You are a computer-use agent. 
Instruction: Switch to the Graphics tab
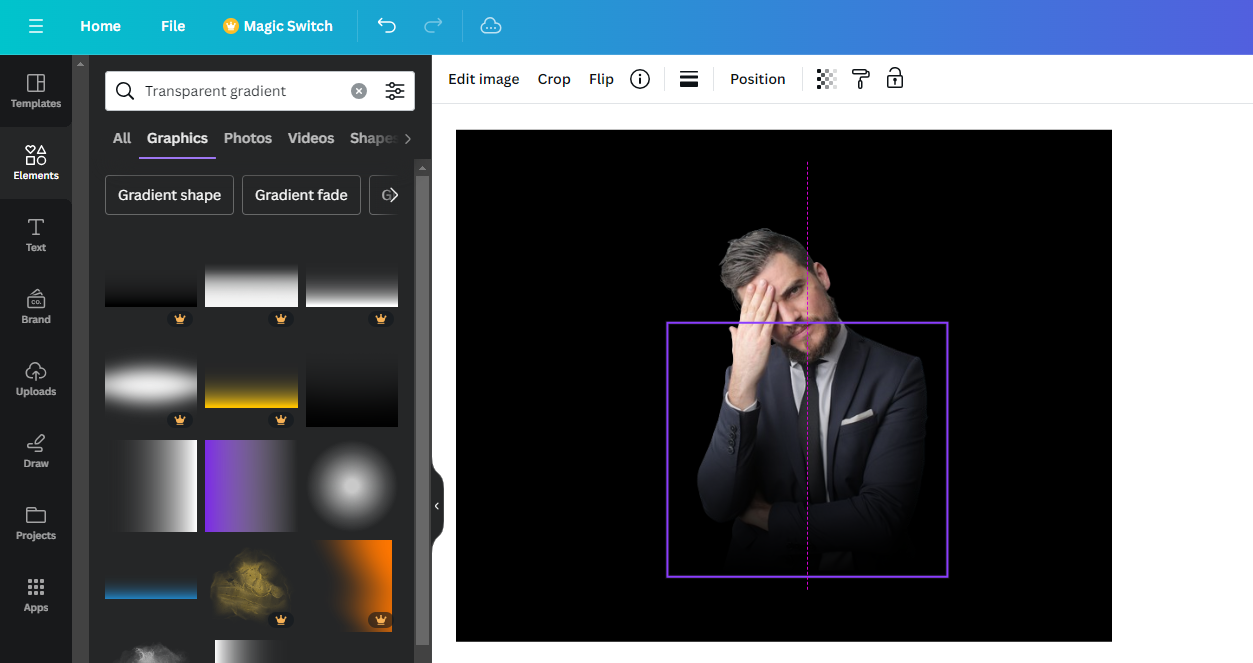[177, 138]
